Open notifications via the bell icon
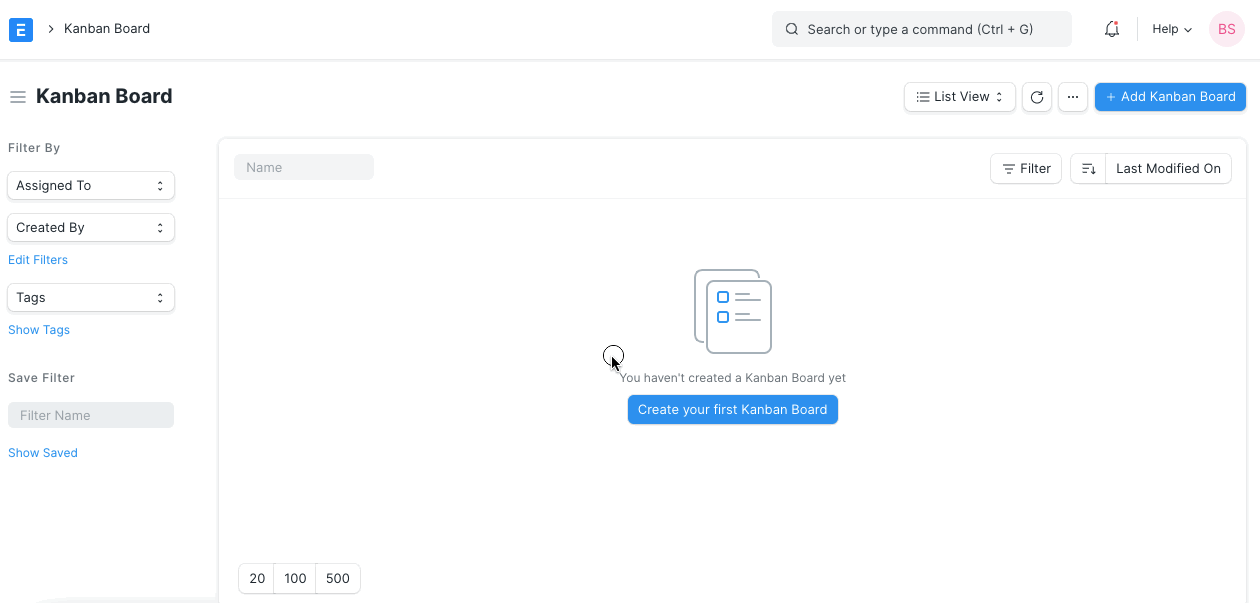Viewport: 1260px width, 603px height. tap(1111, 29)
